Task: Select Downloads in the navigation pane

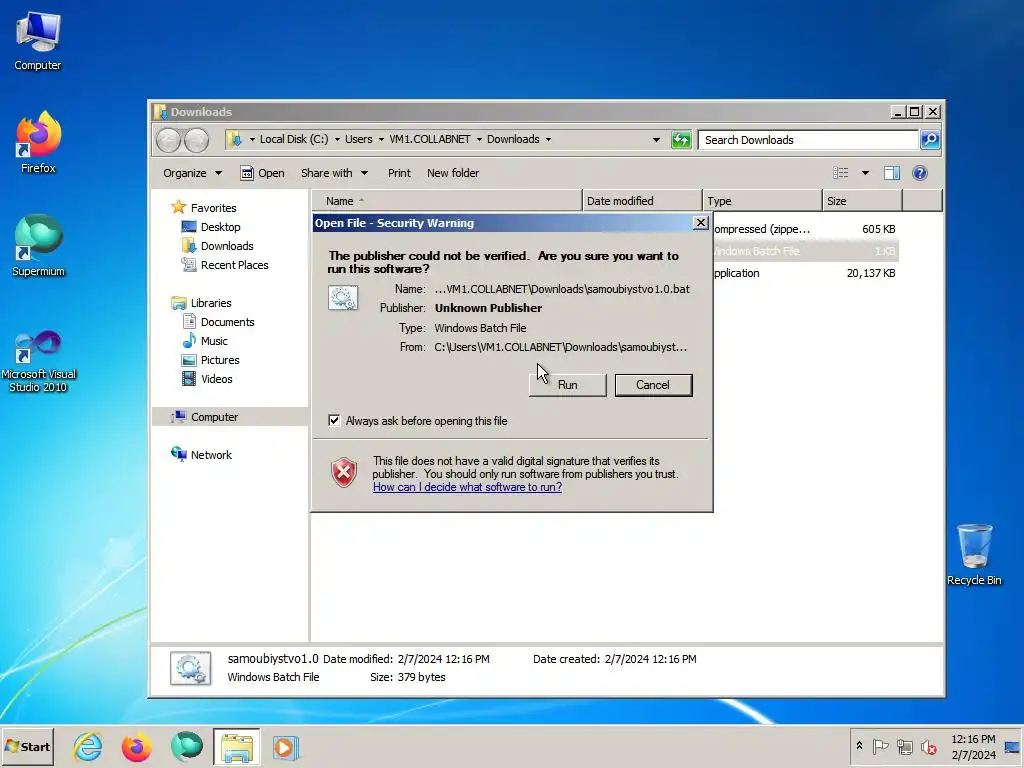Action: click(x=227, y=246)
